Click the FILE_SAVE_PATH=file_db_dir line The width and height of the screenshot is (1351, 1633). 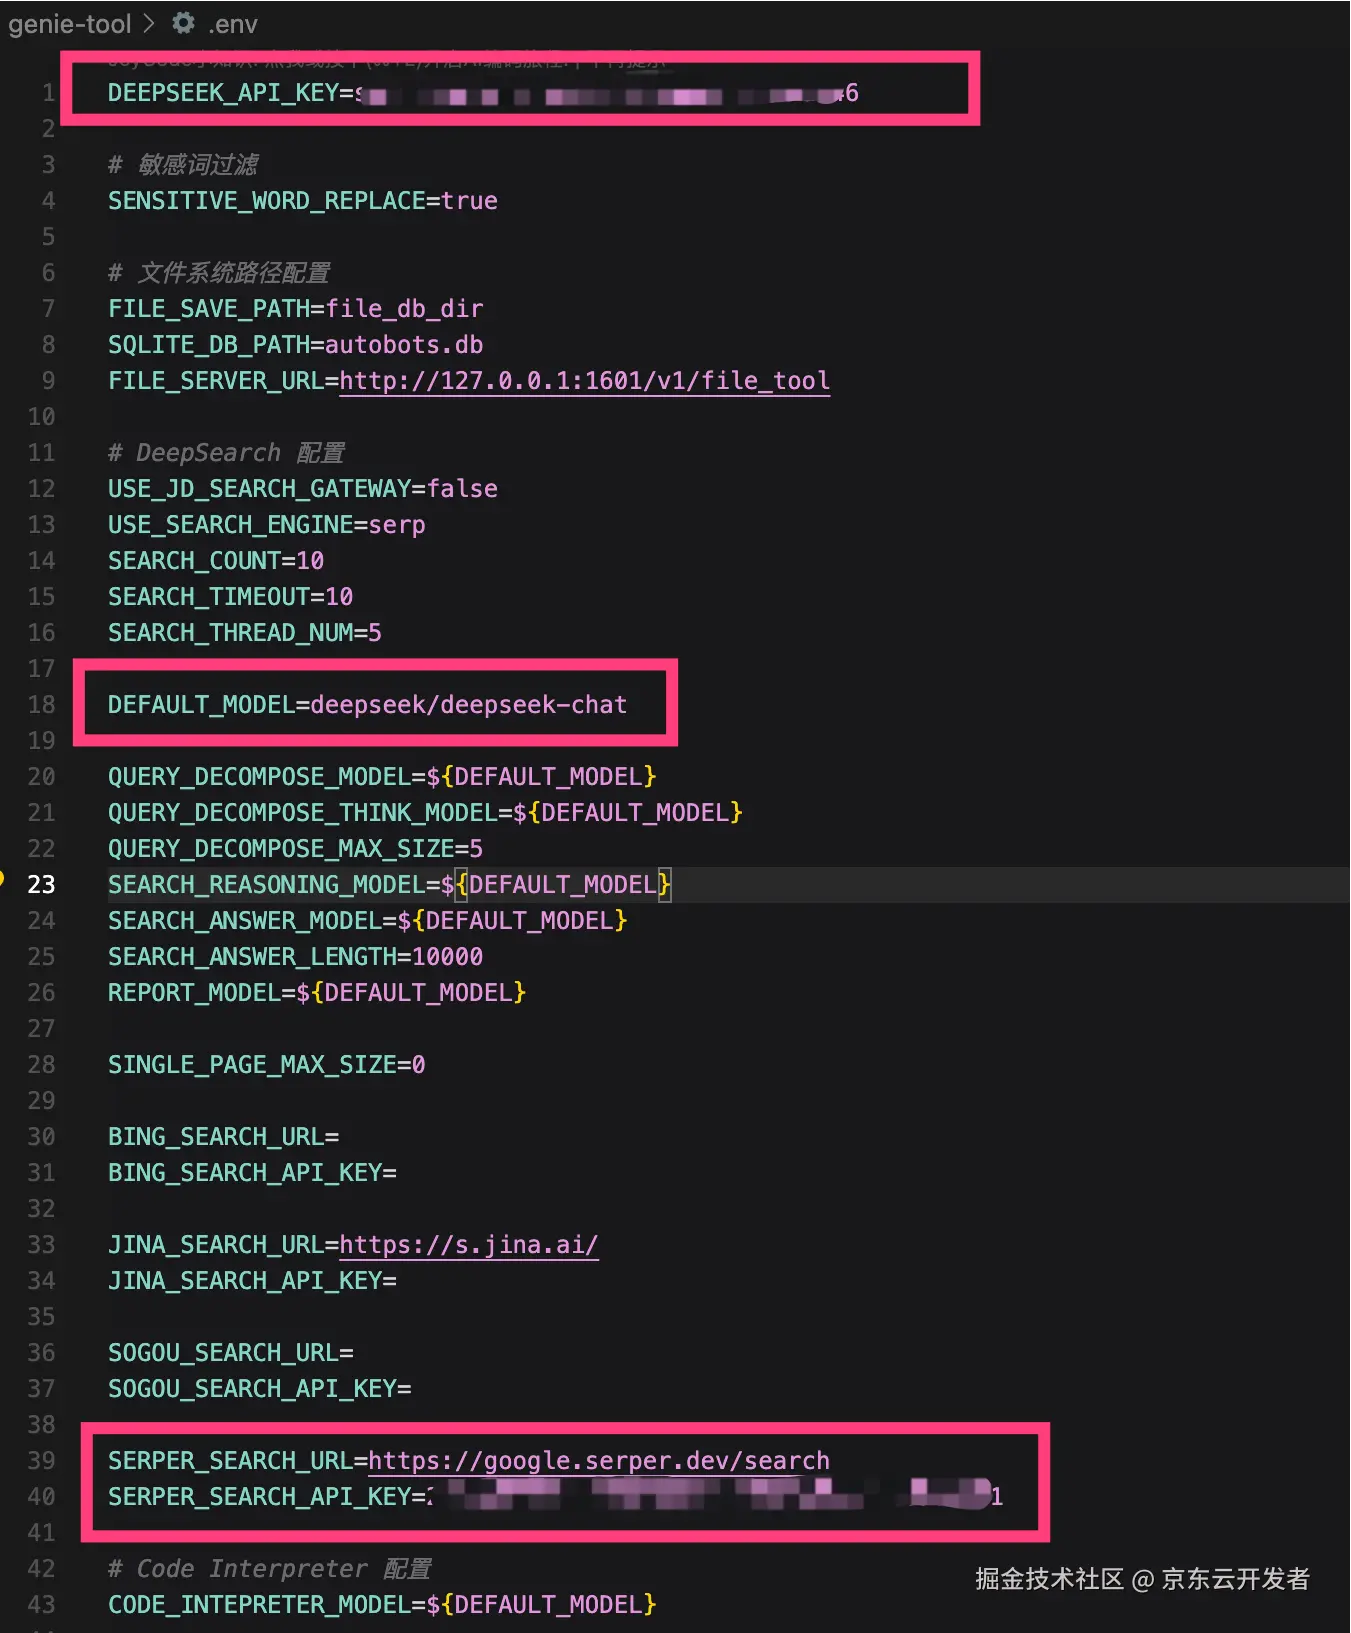tap(295, 309)
